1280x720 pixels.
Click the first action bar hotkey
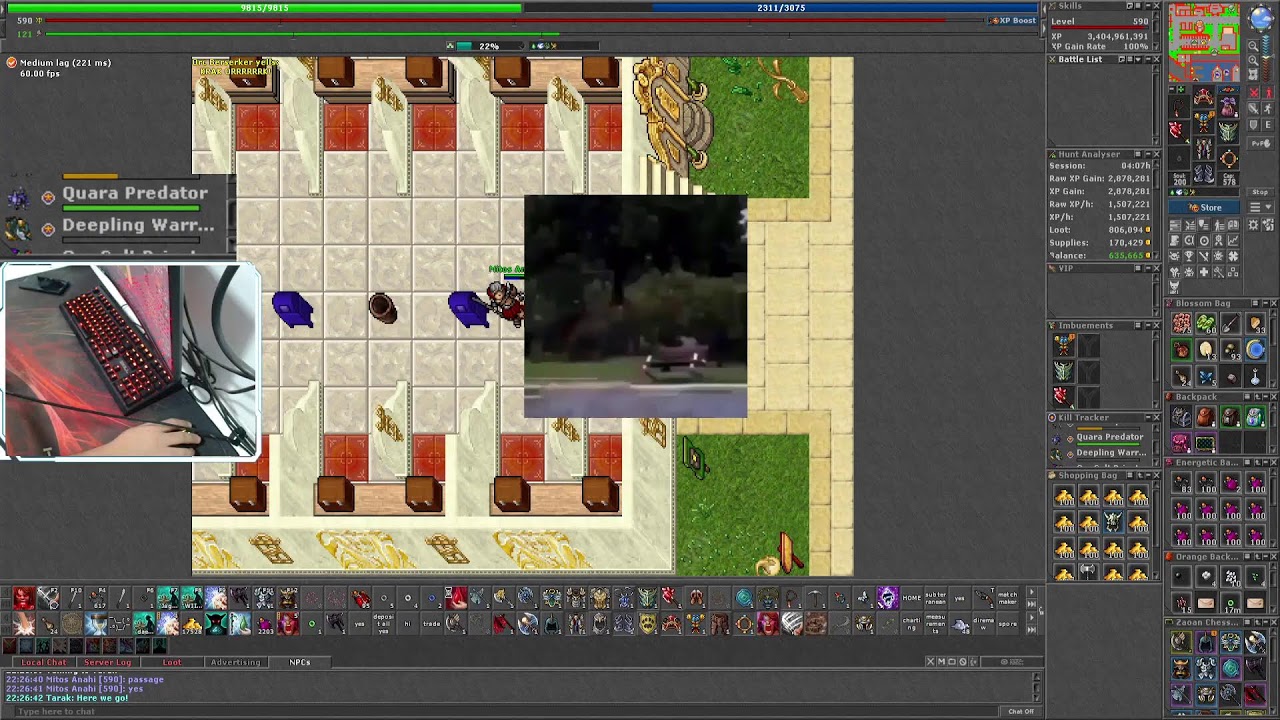[x=24, y=598]
